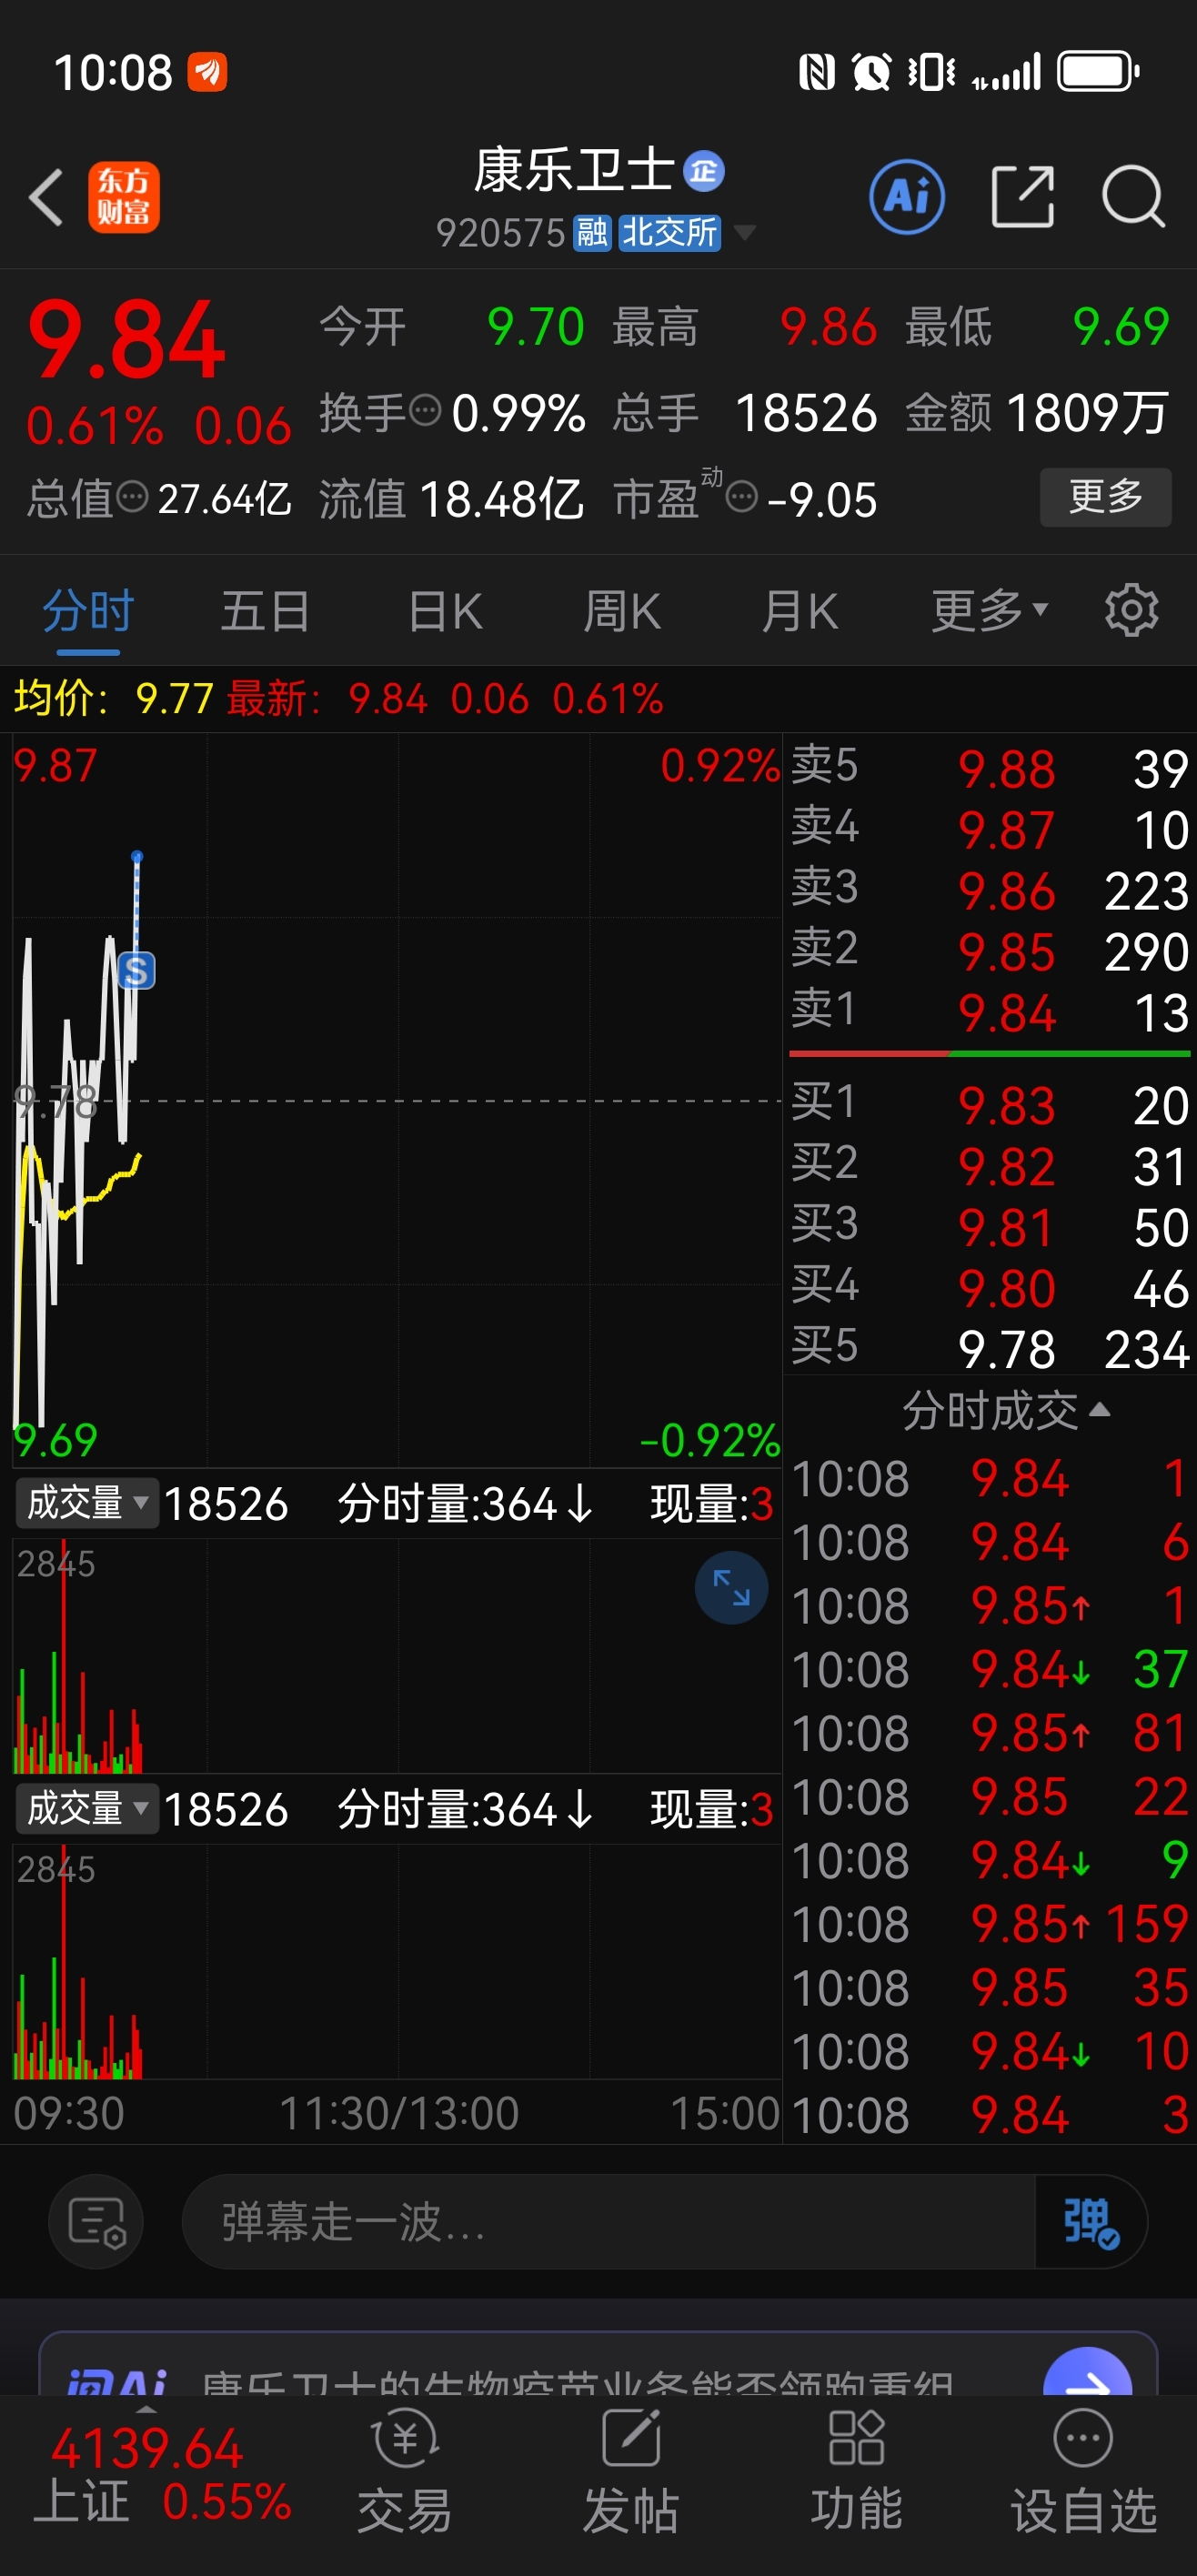This screenshot has height=2576, width=1197.
Task: Expand stock code dropdown triangle
Action: click(744, 233)
